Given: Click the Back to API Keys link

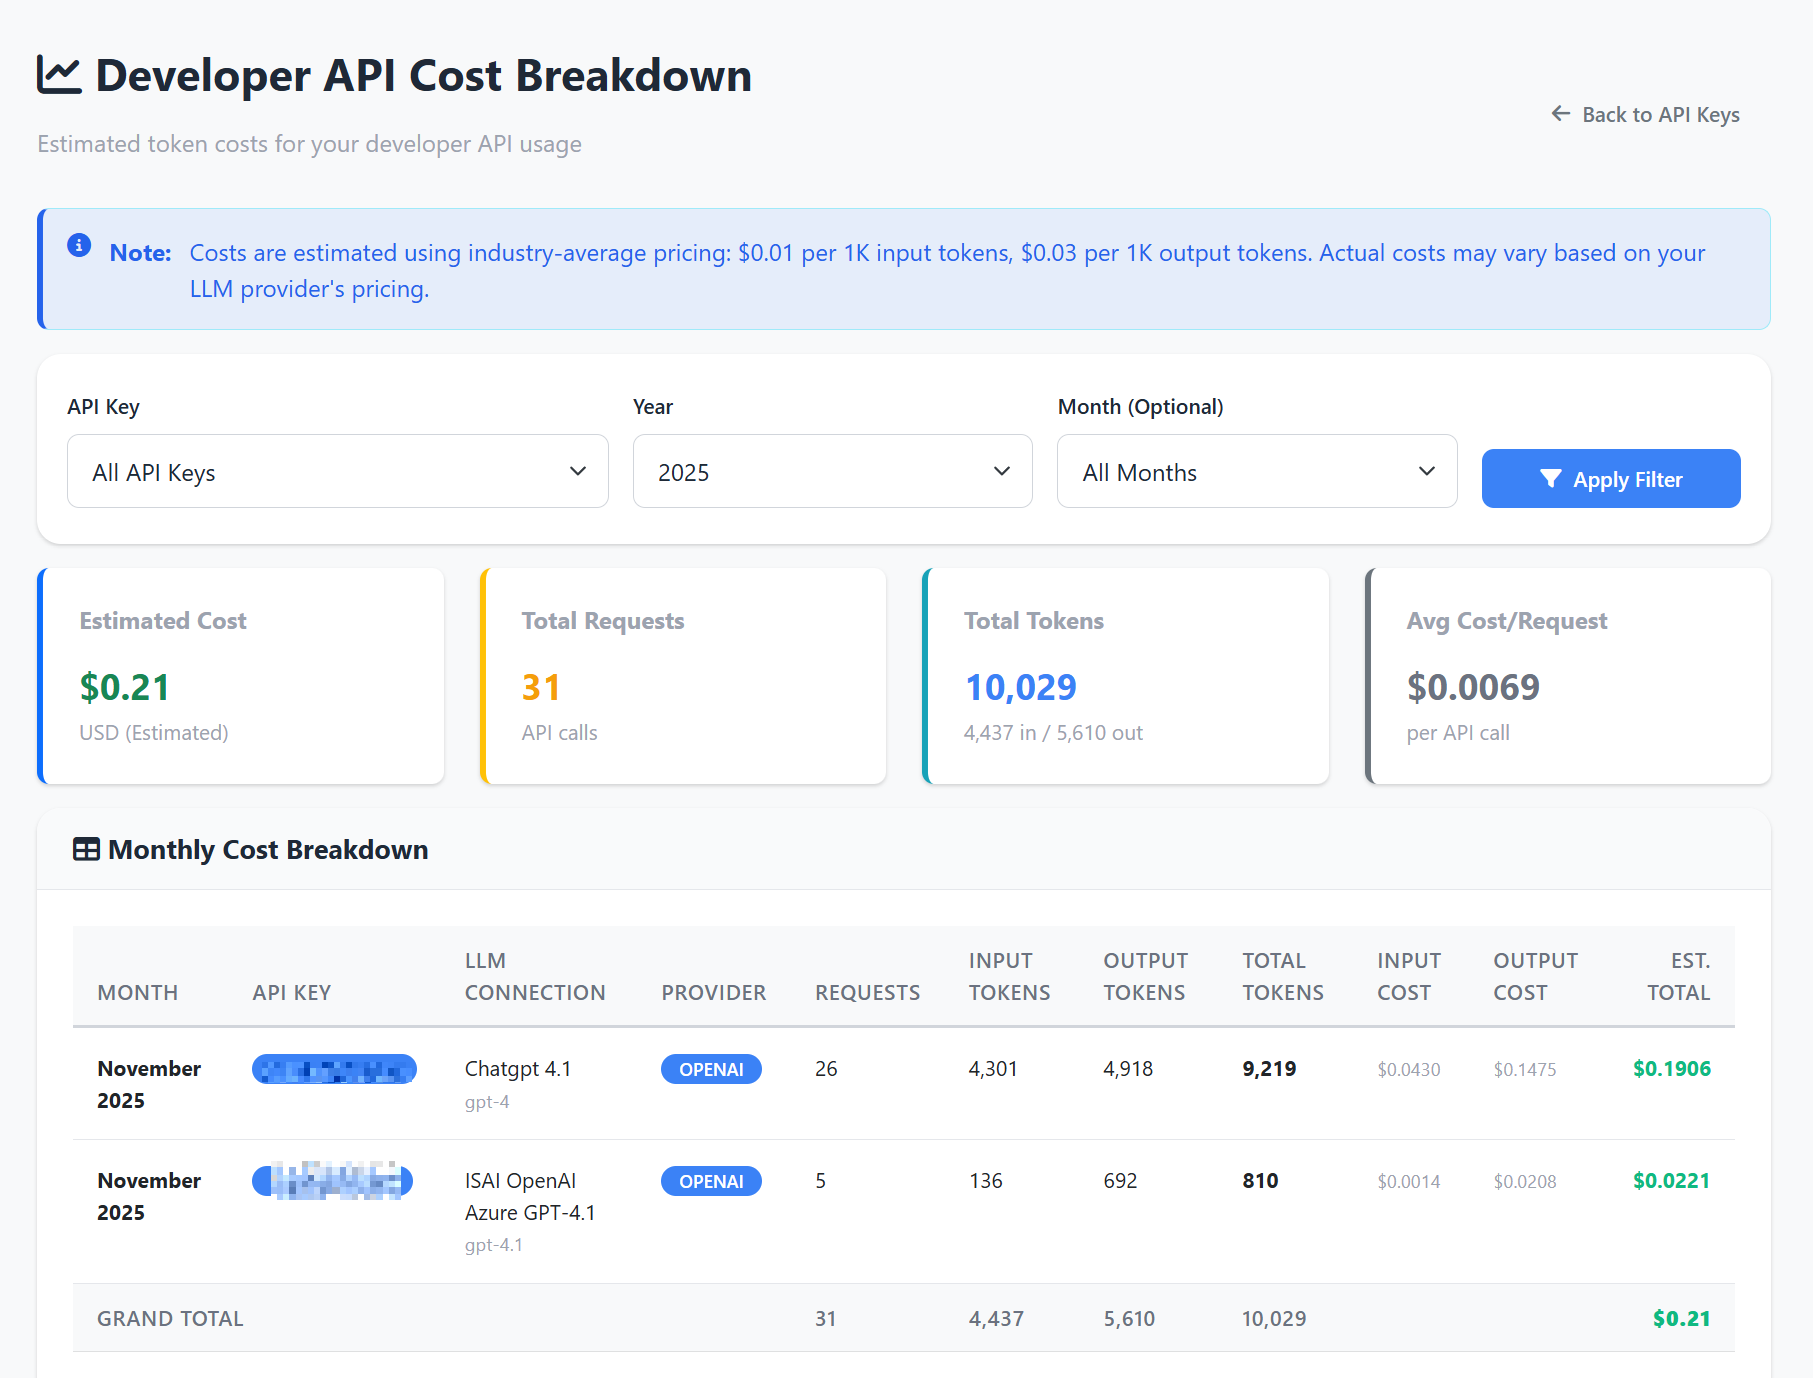Looking at the screenshot, I should coord(1659,114).
